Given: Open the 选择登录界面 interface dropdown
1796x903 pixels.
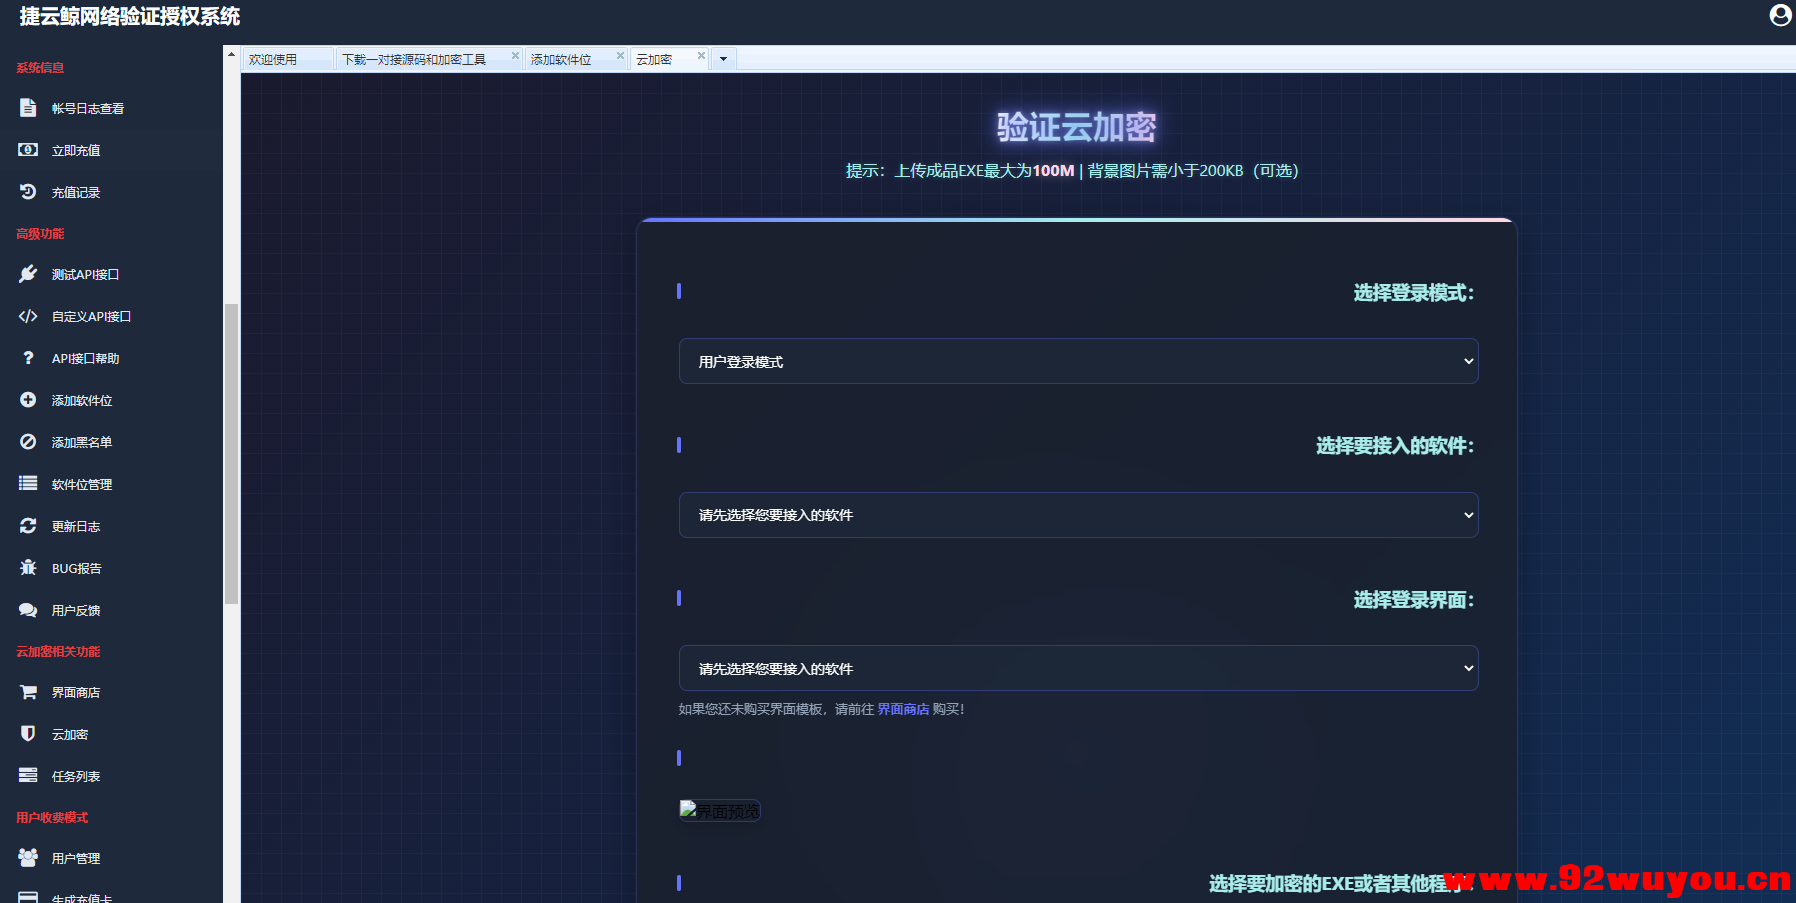Looking at the screenshot, I should click(1078, 667).
